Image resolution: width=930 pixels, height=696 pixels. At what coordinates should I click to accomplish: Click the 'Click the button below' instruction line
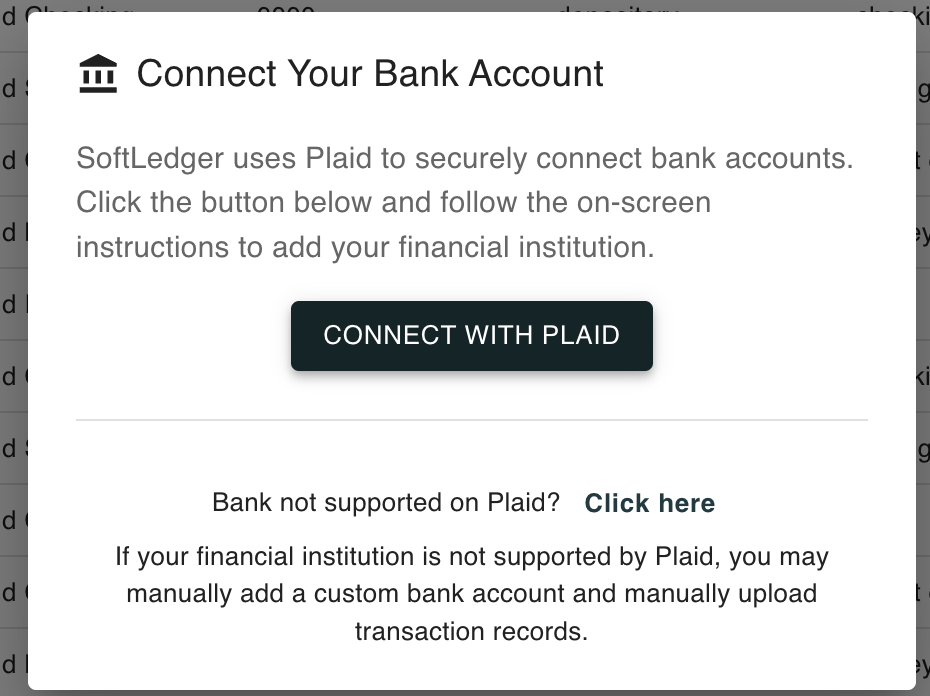click(393, 202)
